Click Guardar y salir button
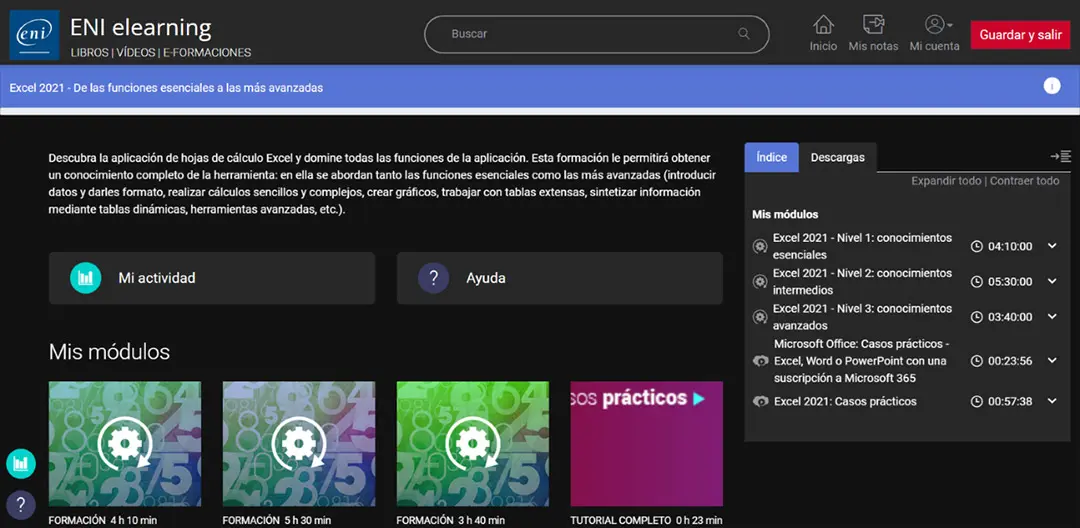Image resolution: width=1080 pixels, height=528 pixels. pos(1020,35)
